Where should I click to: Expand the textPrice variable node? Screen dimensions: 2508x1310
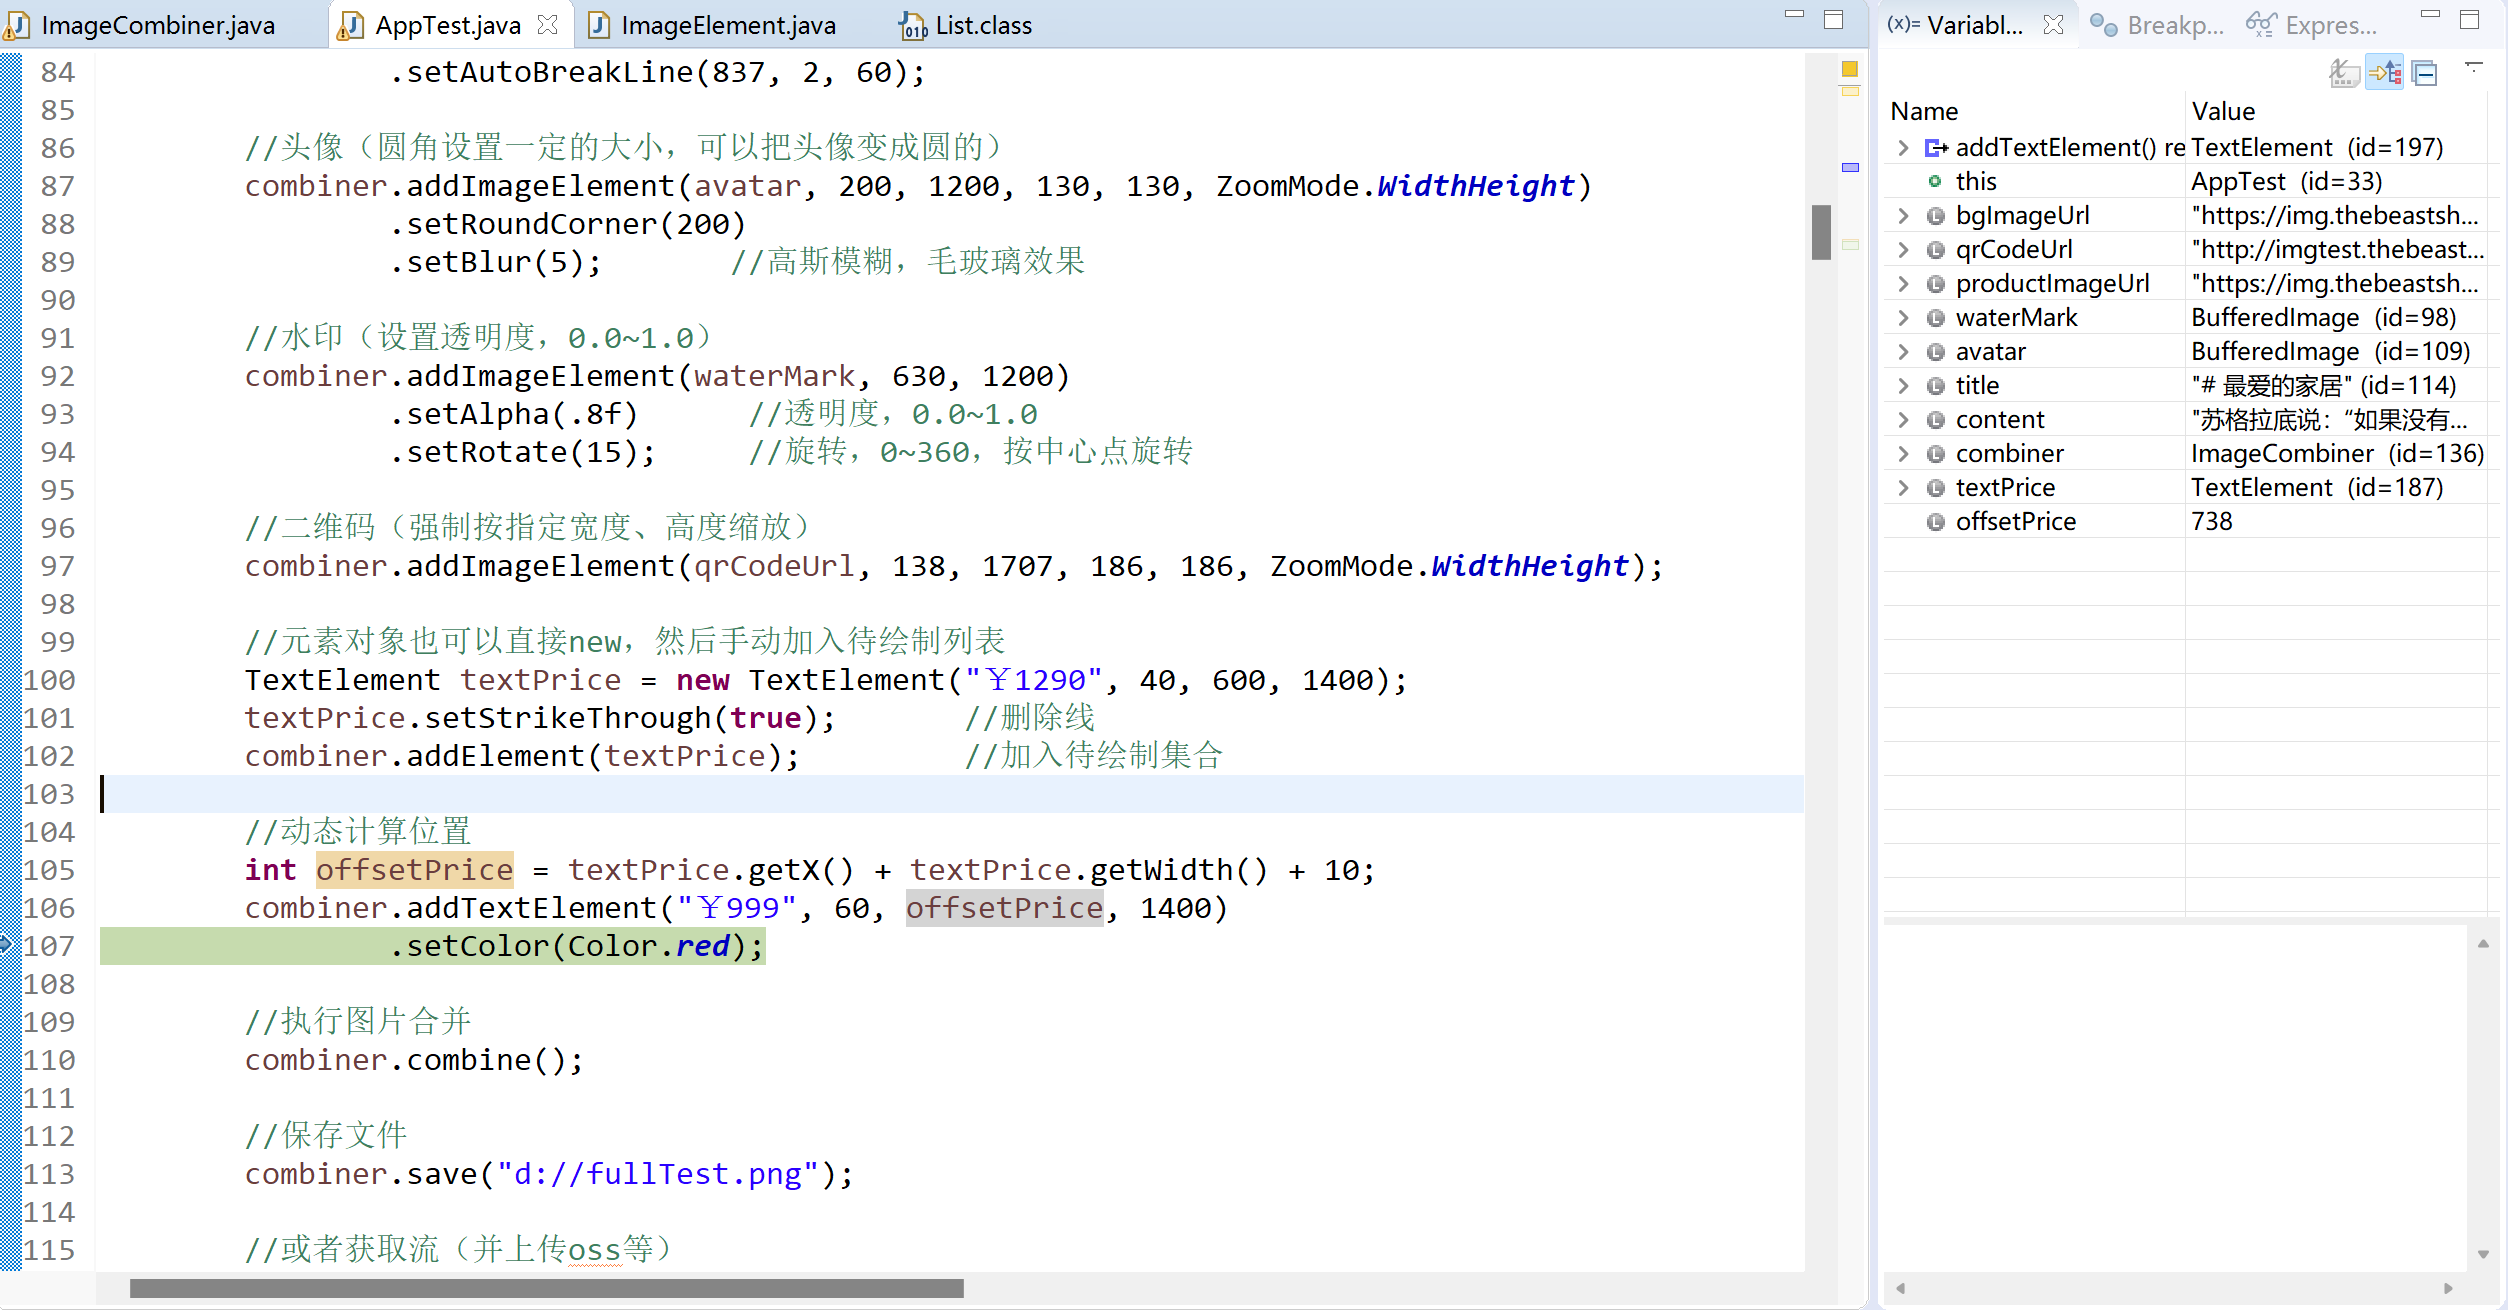click(x=1903, y=488)
